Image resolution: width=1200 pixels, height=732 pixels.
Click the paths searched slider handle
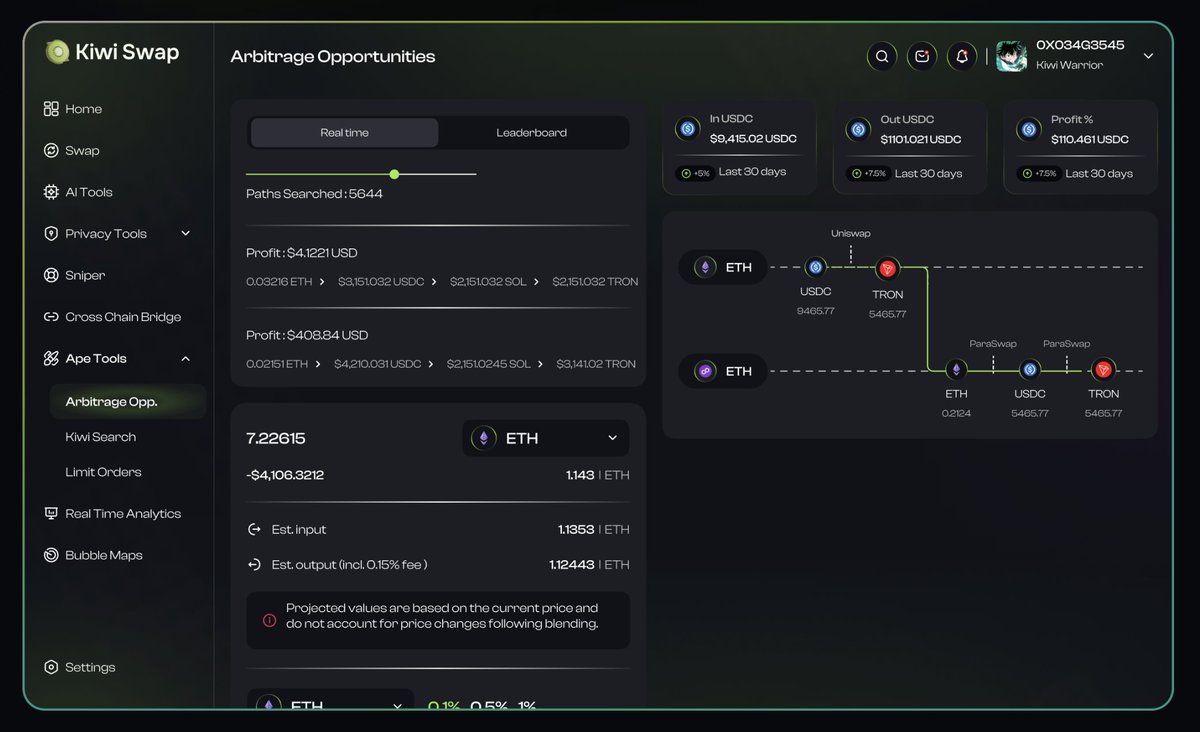tap(394, 174)
